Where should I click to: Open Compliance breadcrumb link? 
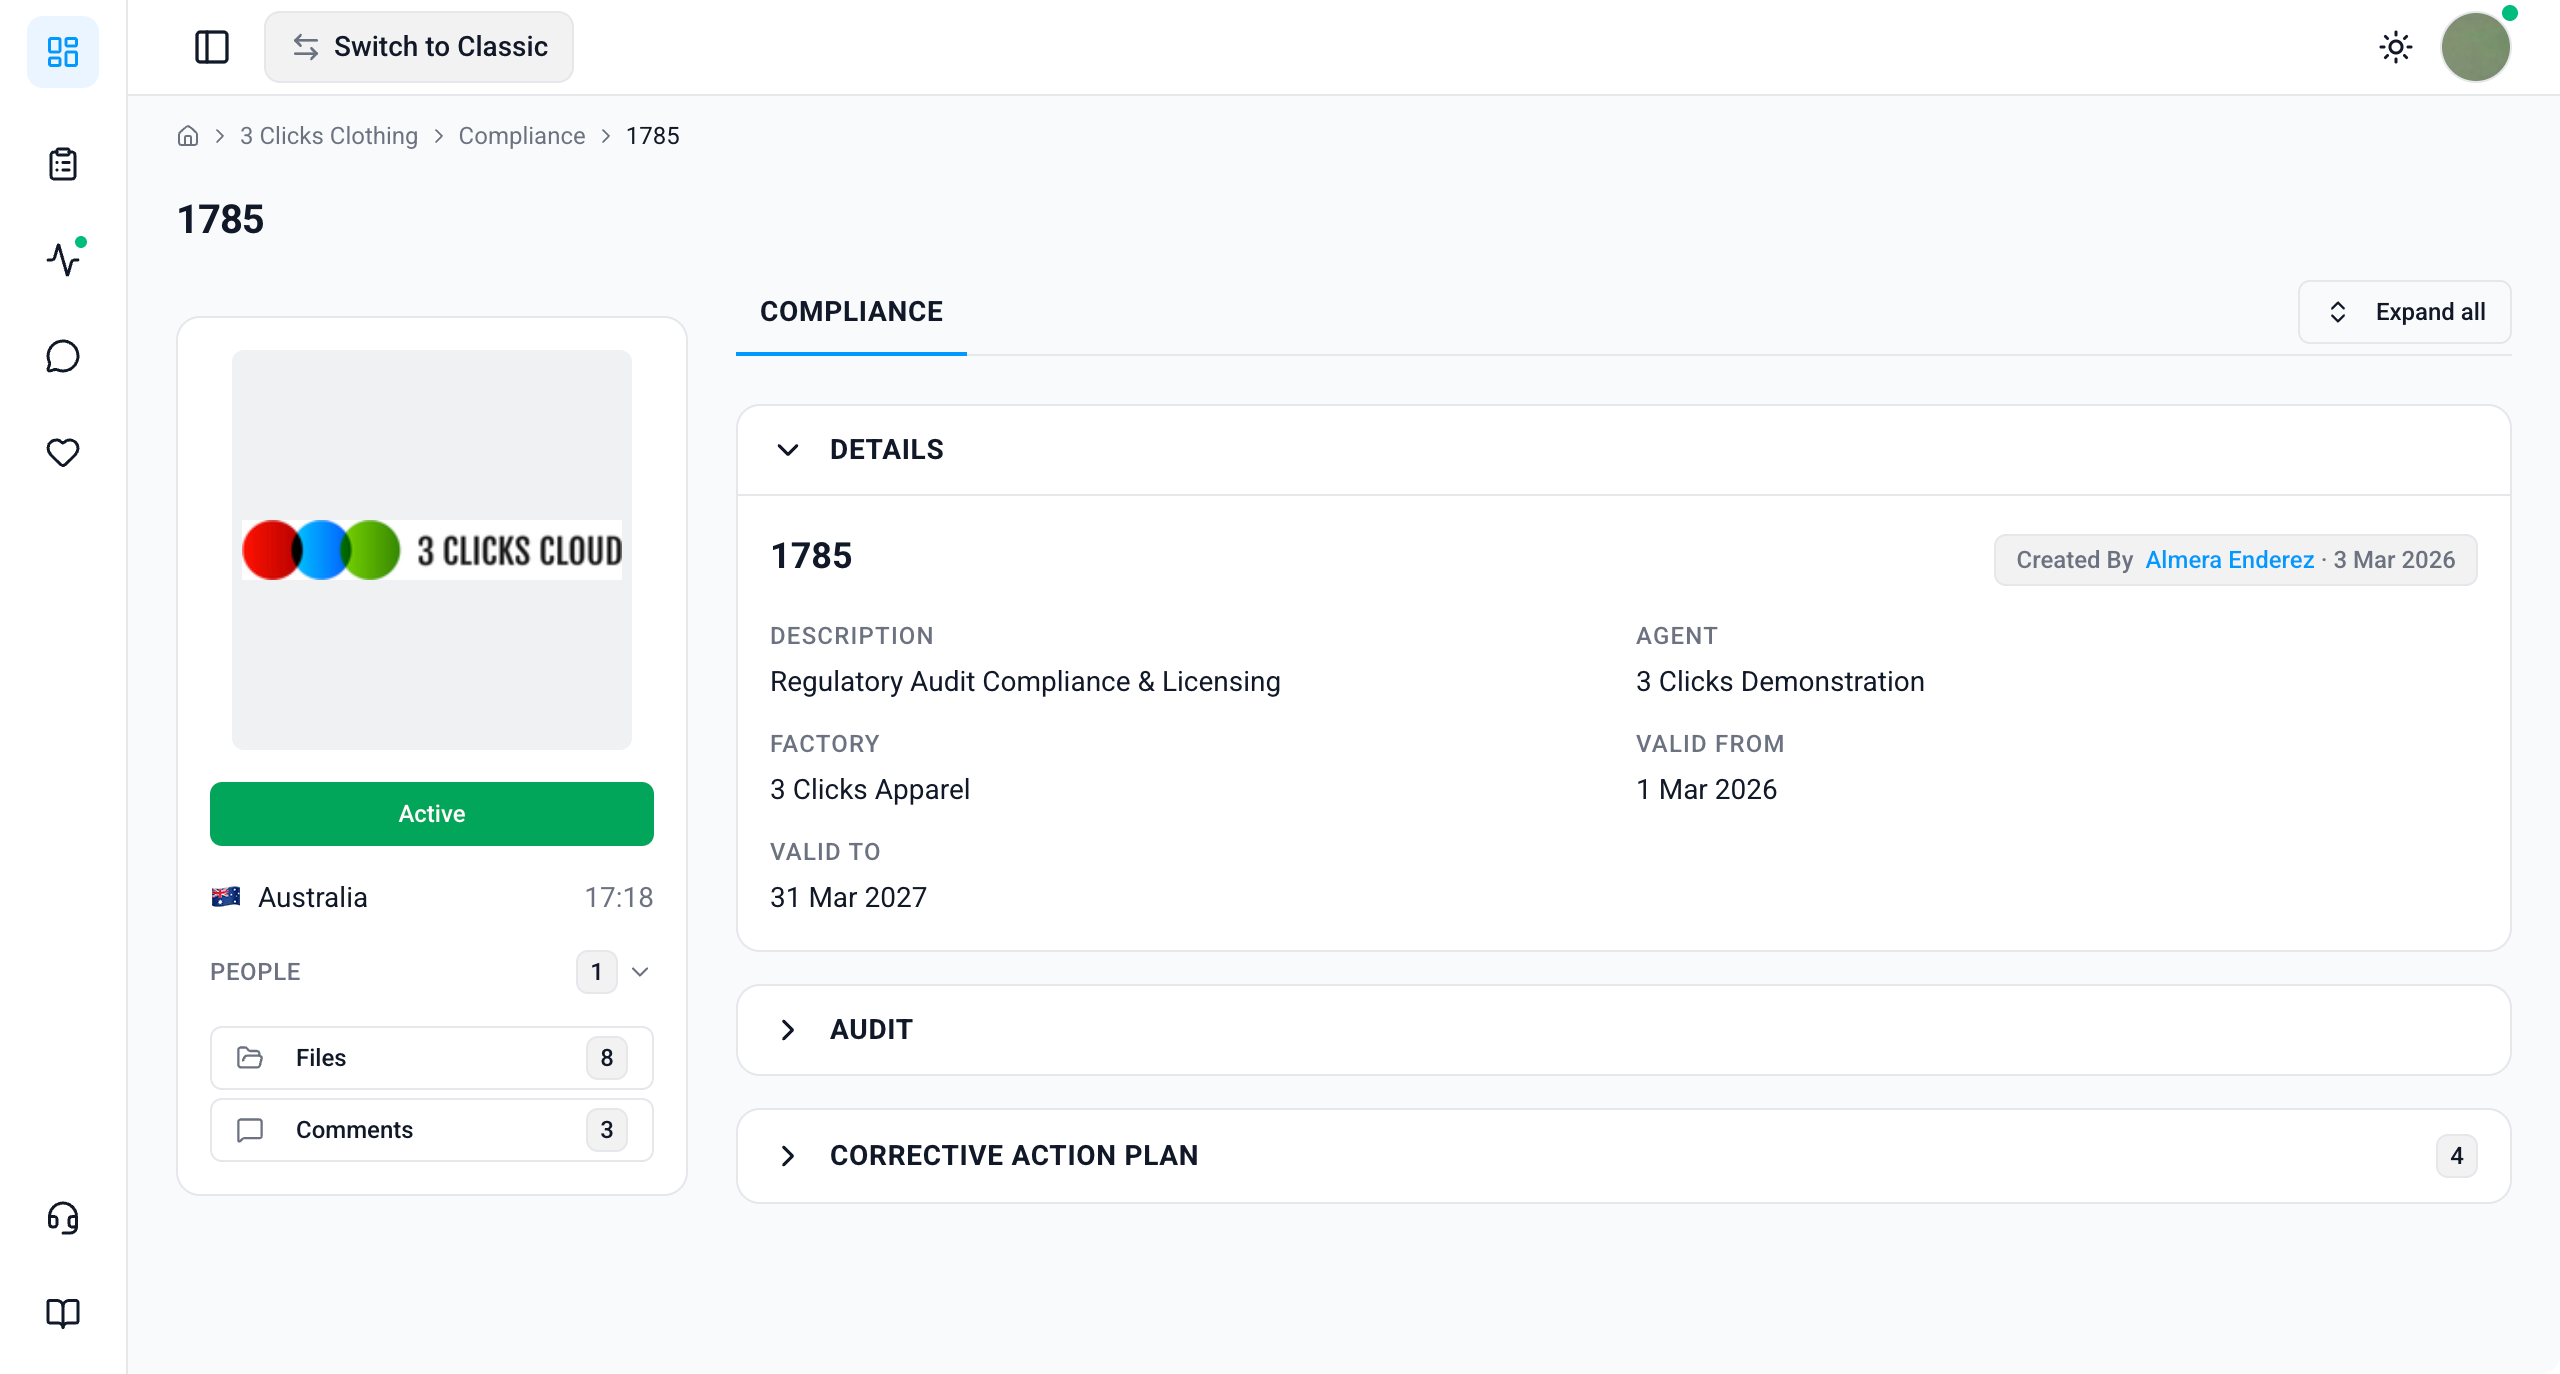(522, 136)
